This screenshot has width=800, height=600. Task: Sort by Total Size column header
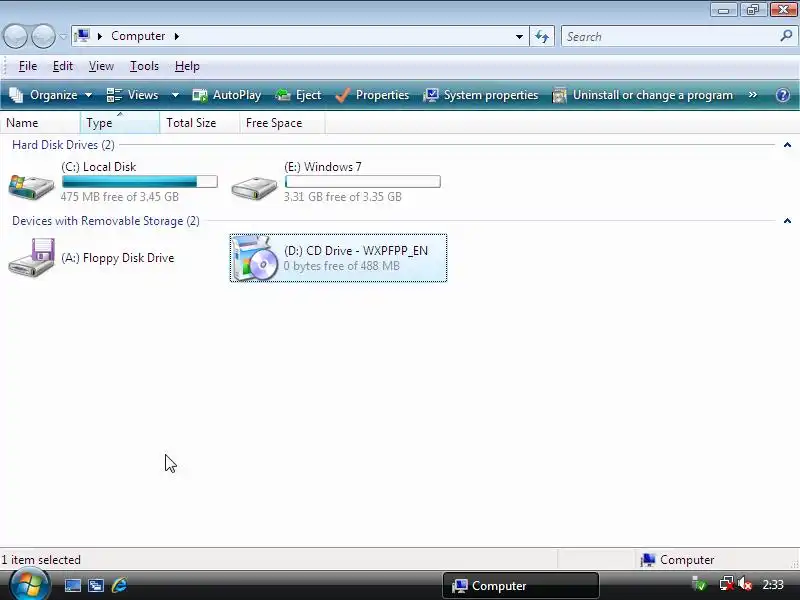click(199, 123)
